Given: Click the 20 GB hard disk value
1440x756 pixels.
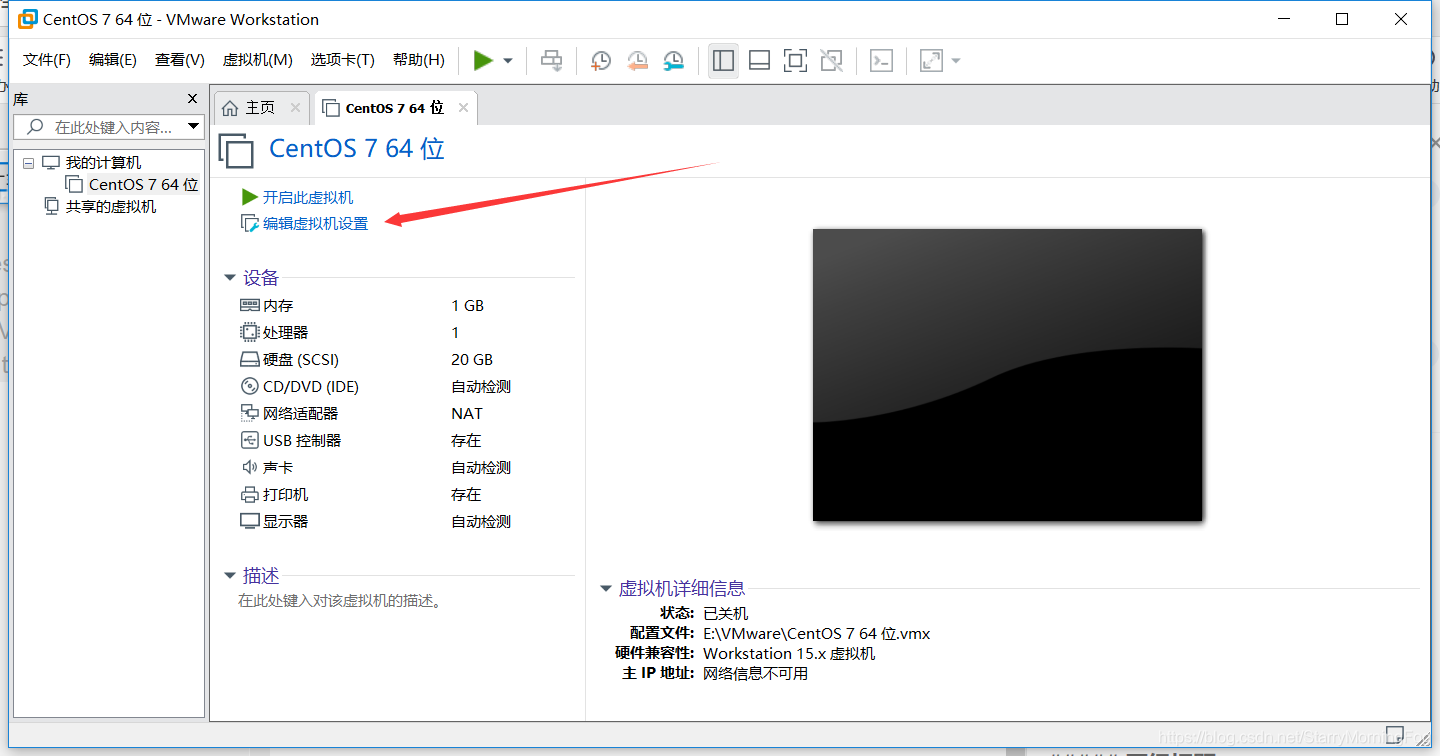Looking at the screenshot, I should [x=472, y=359].
